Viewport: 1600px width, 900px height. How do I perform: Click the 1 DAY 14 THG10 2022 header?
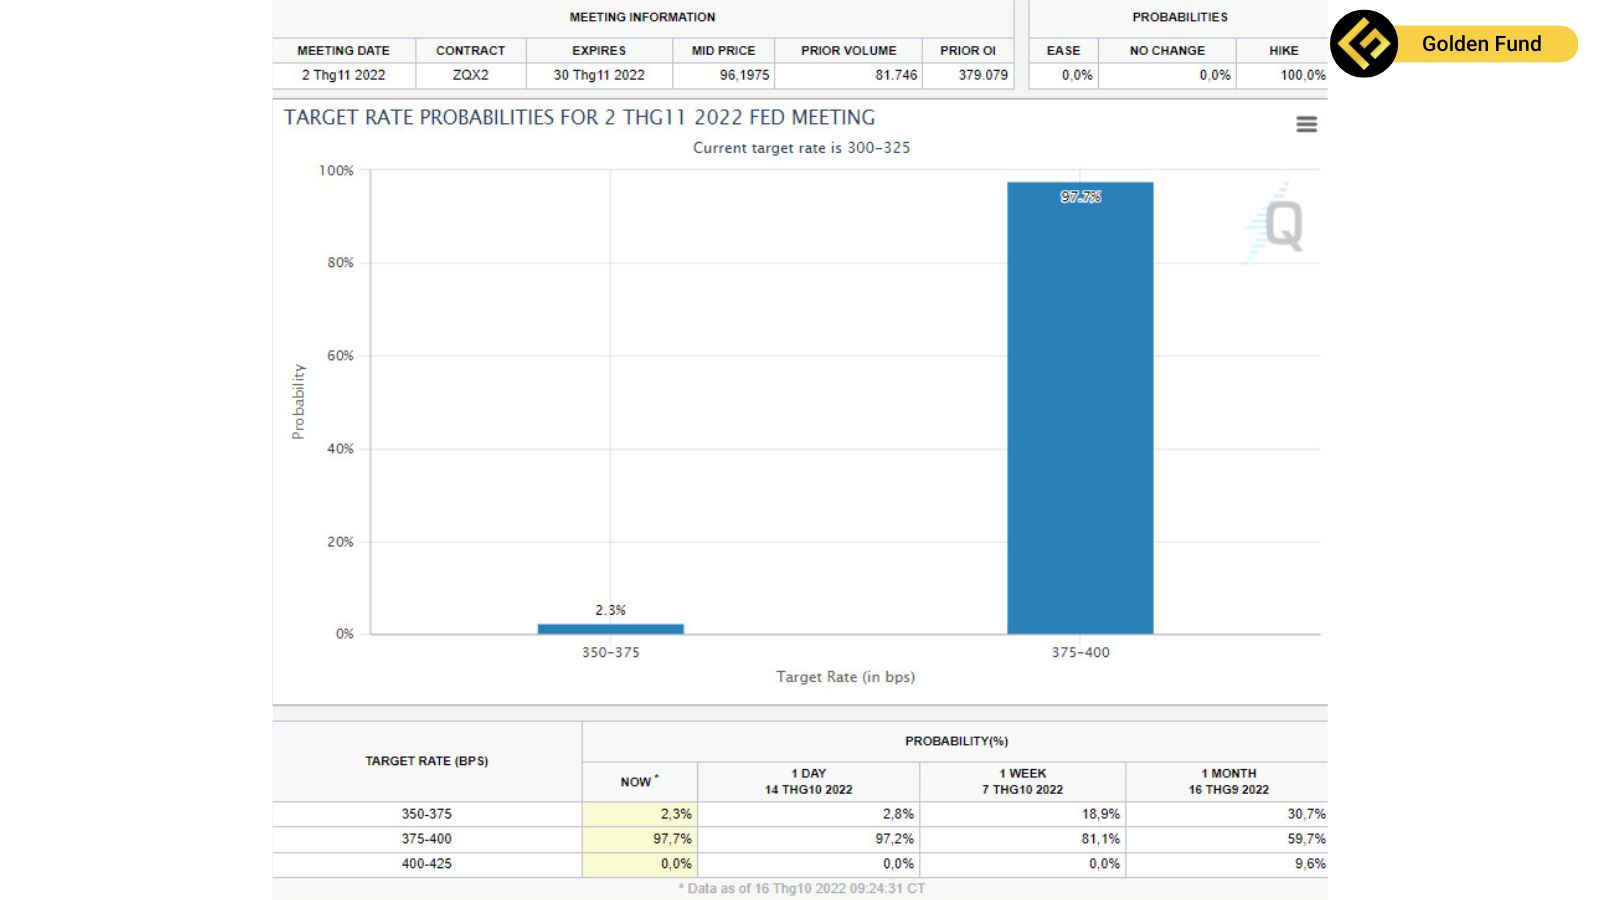point(808,781)
